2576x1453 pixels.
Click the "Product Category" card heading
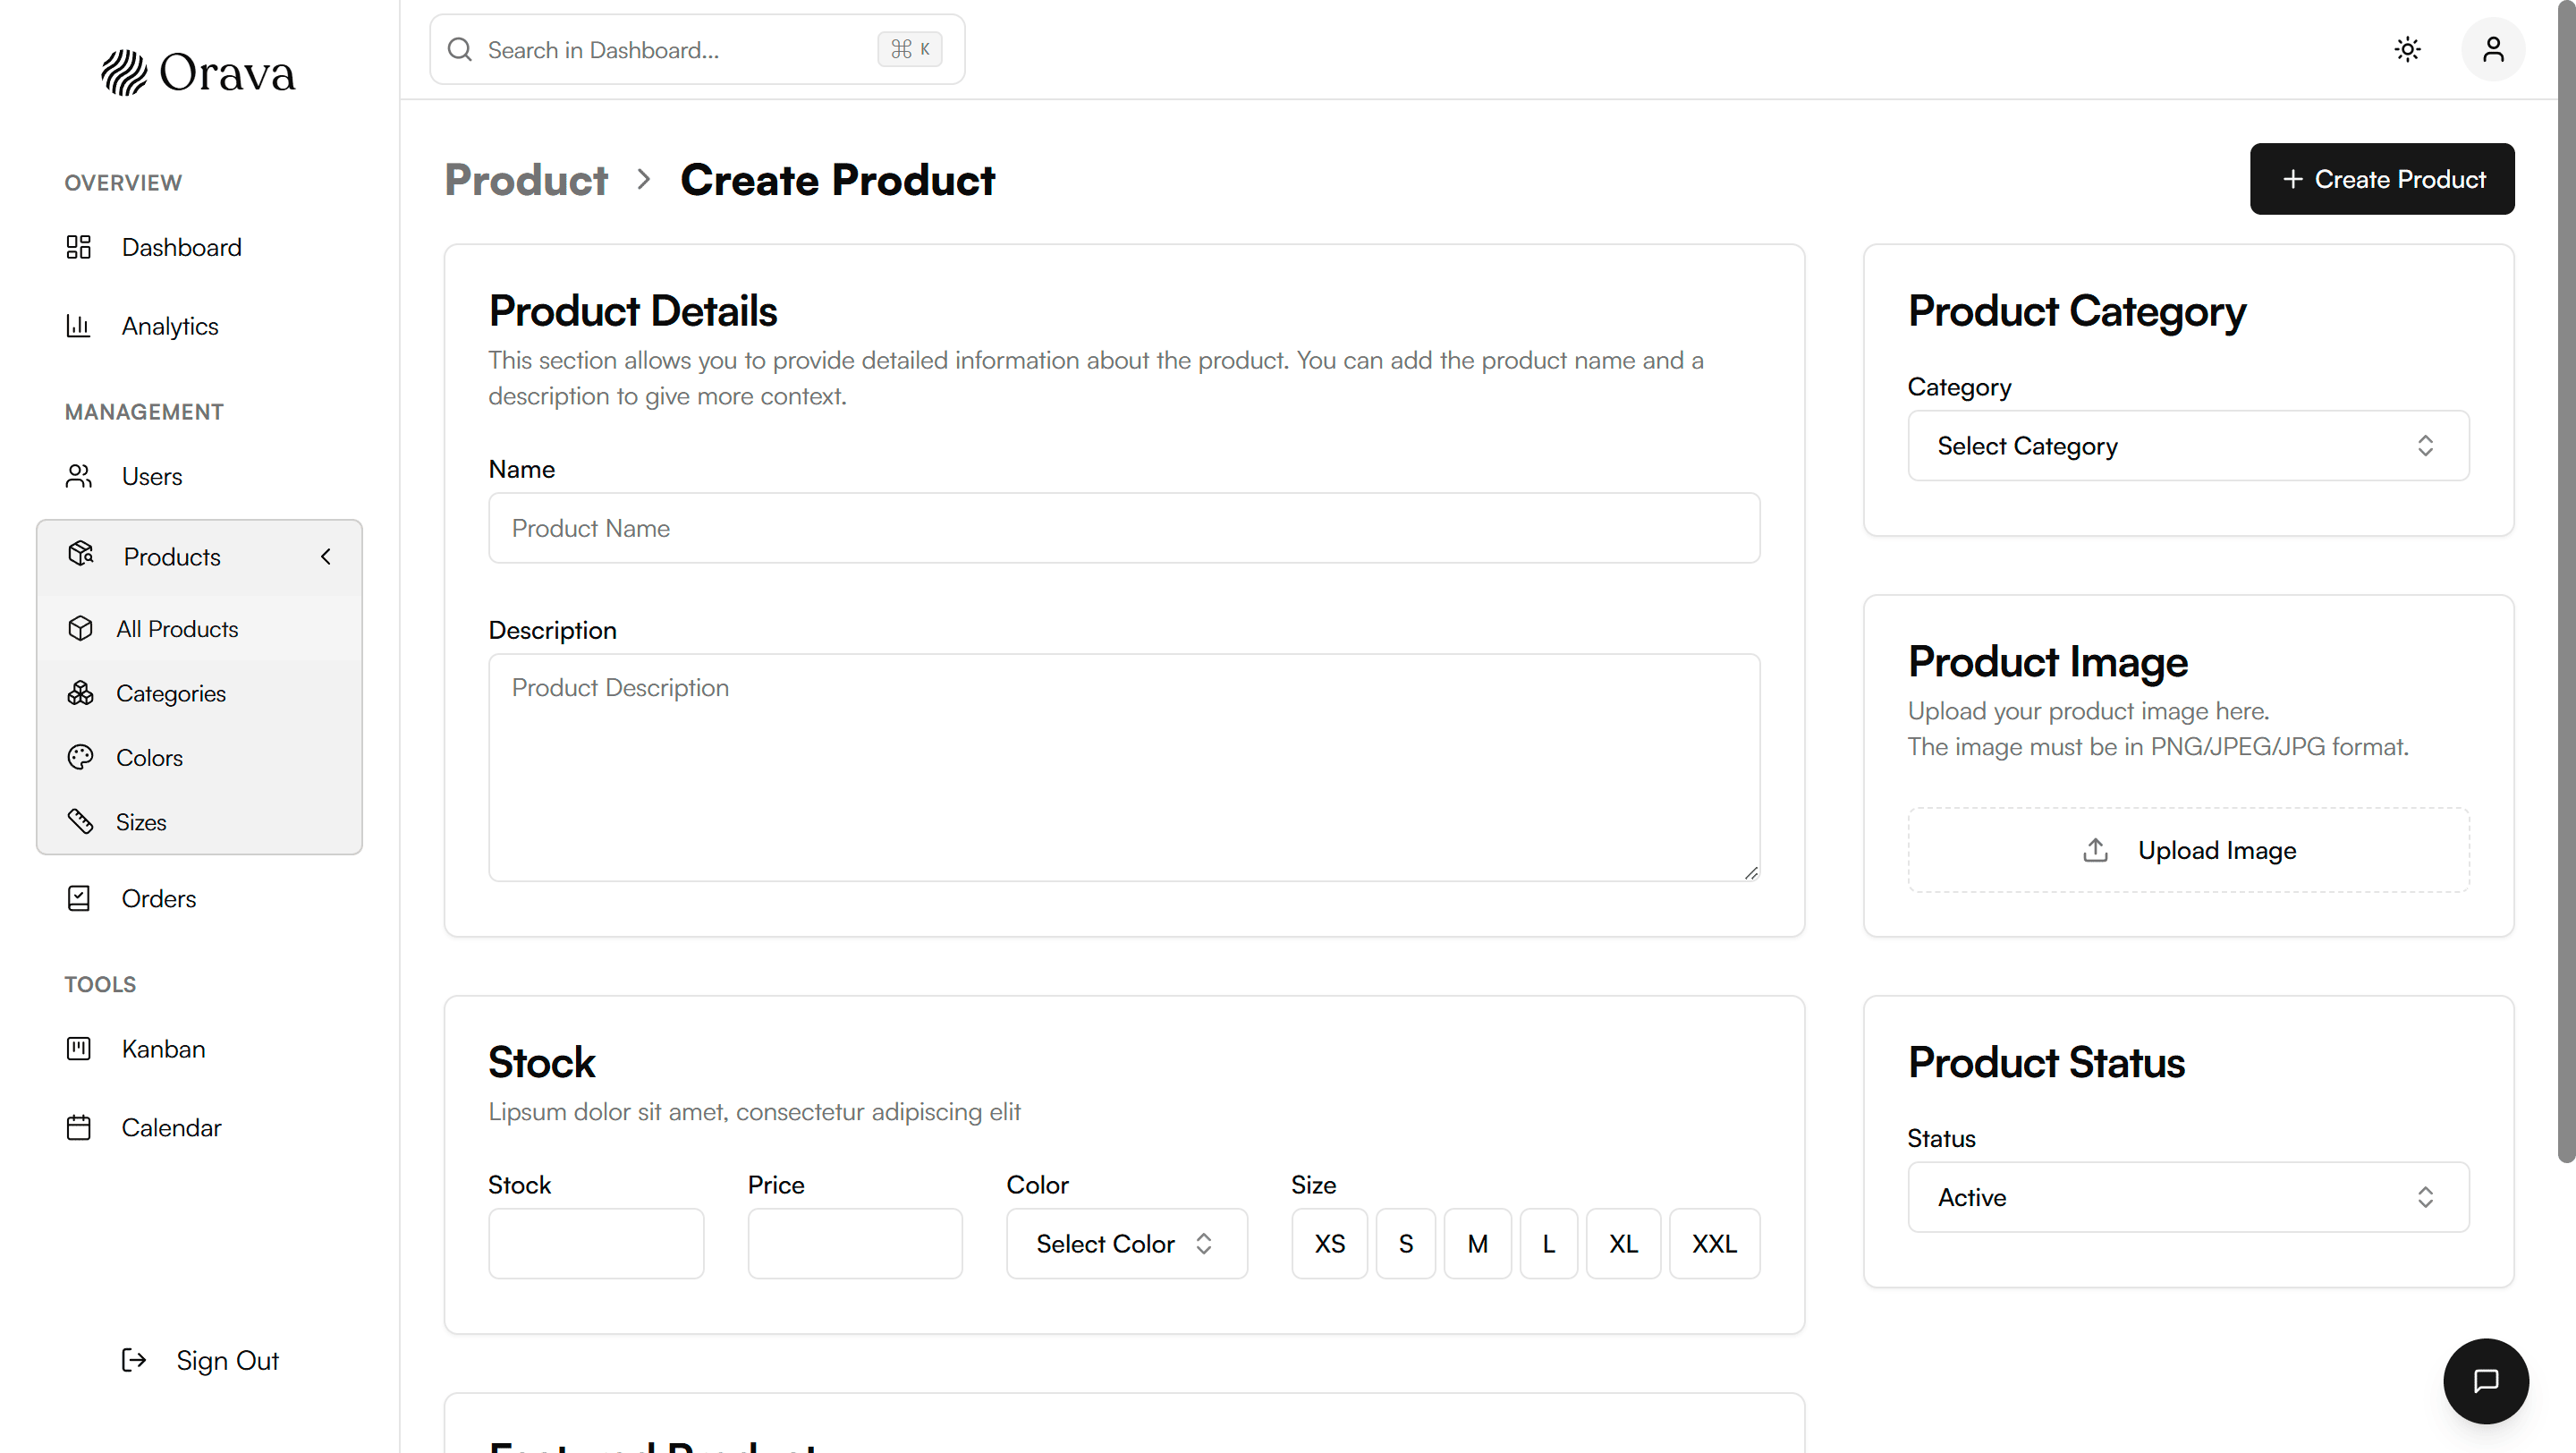(2076, 311)
